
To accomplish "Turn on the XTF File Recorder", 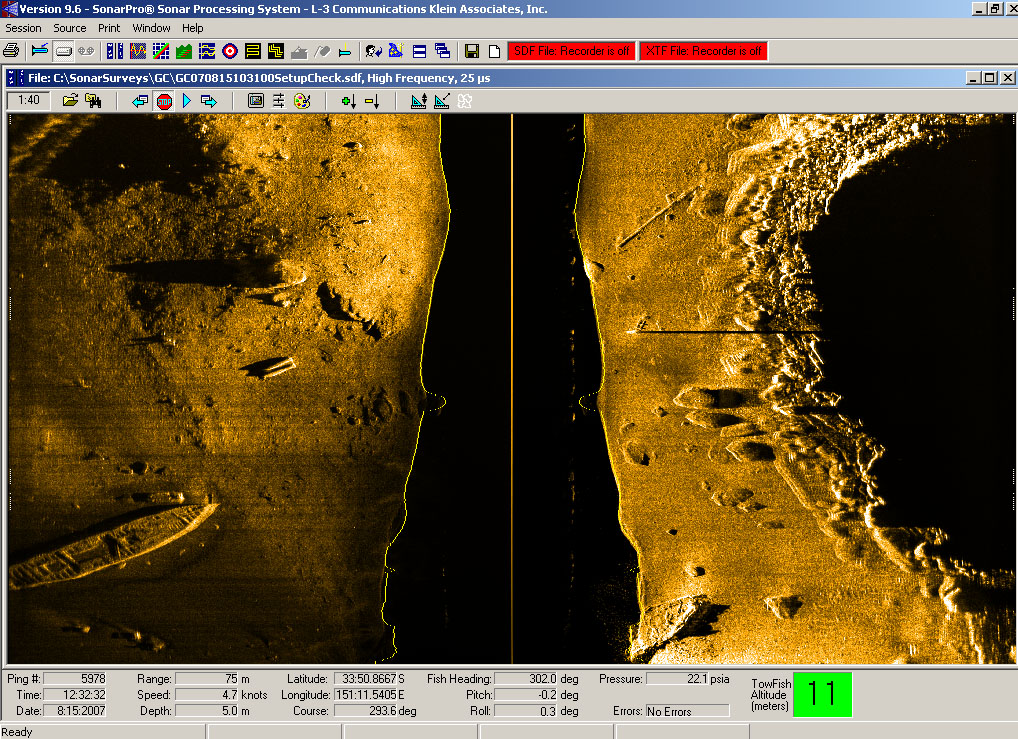I will coord(703,50).
